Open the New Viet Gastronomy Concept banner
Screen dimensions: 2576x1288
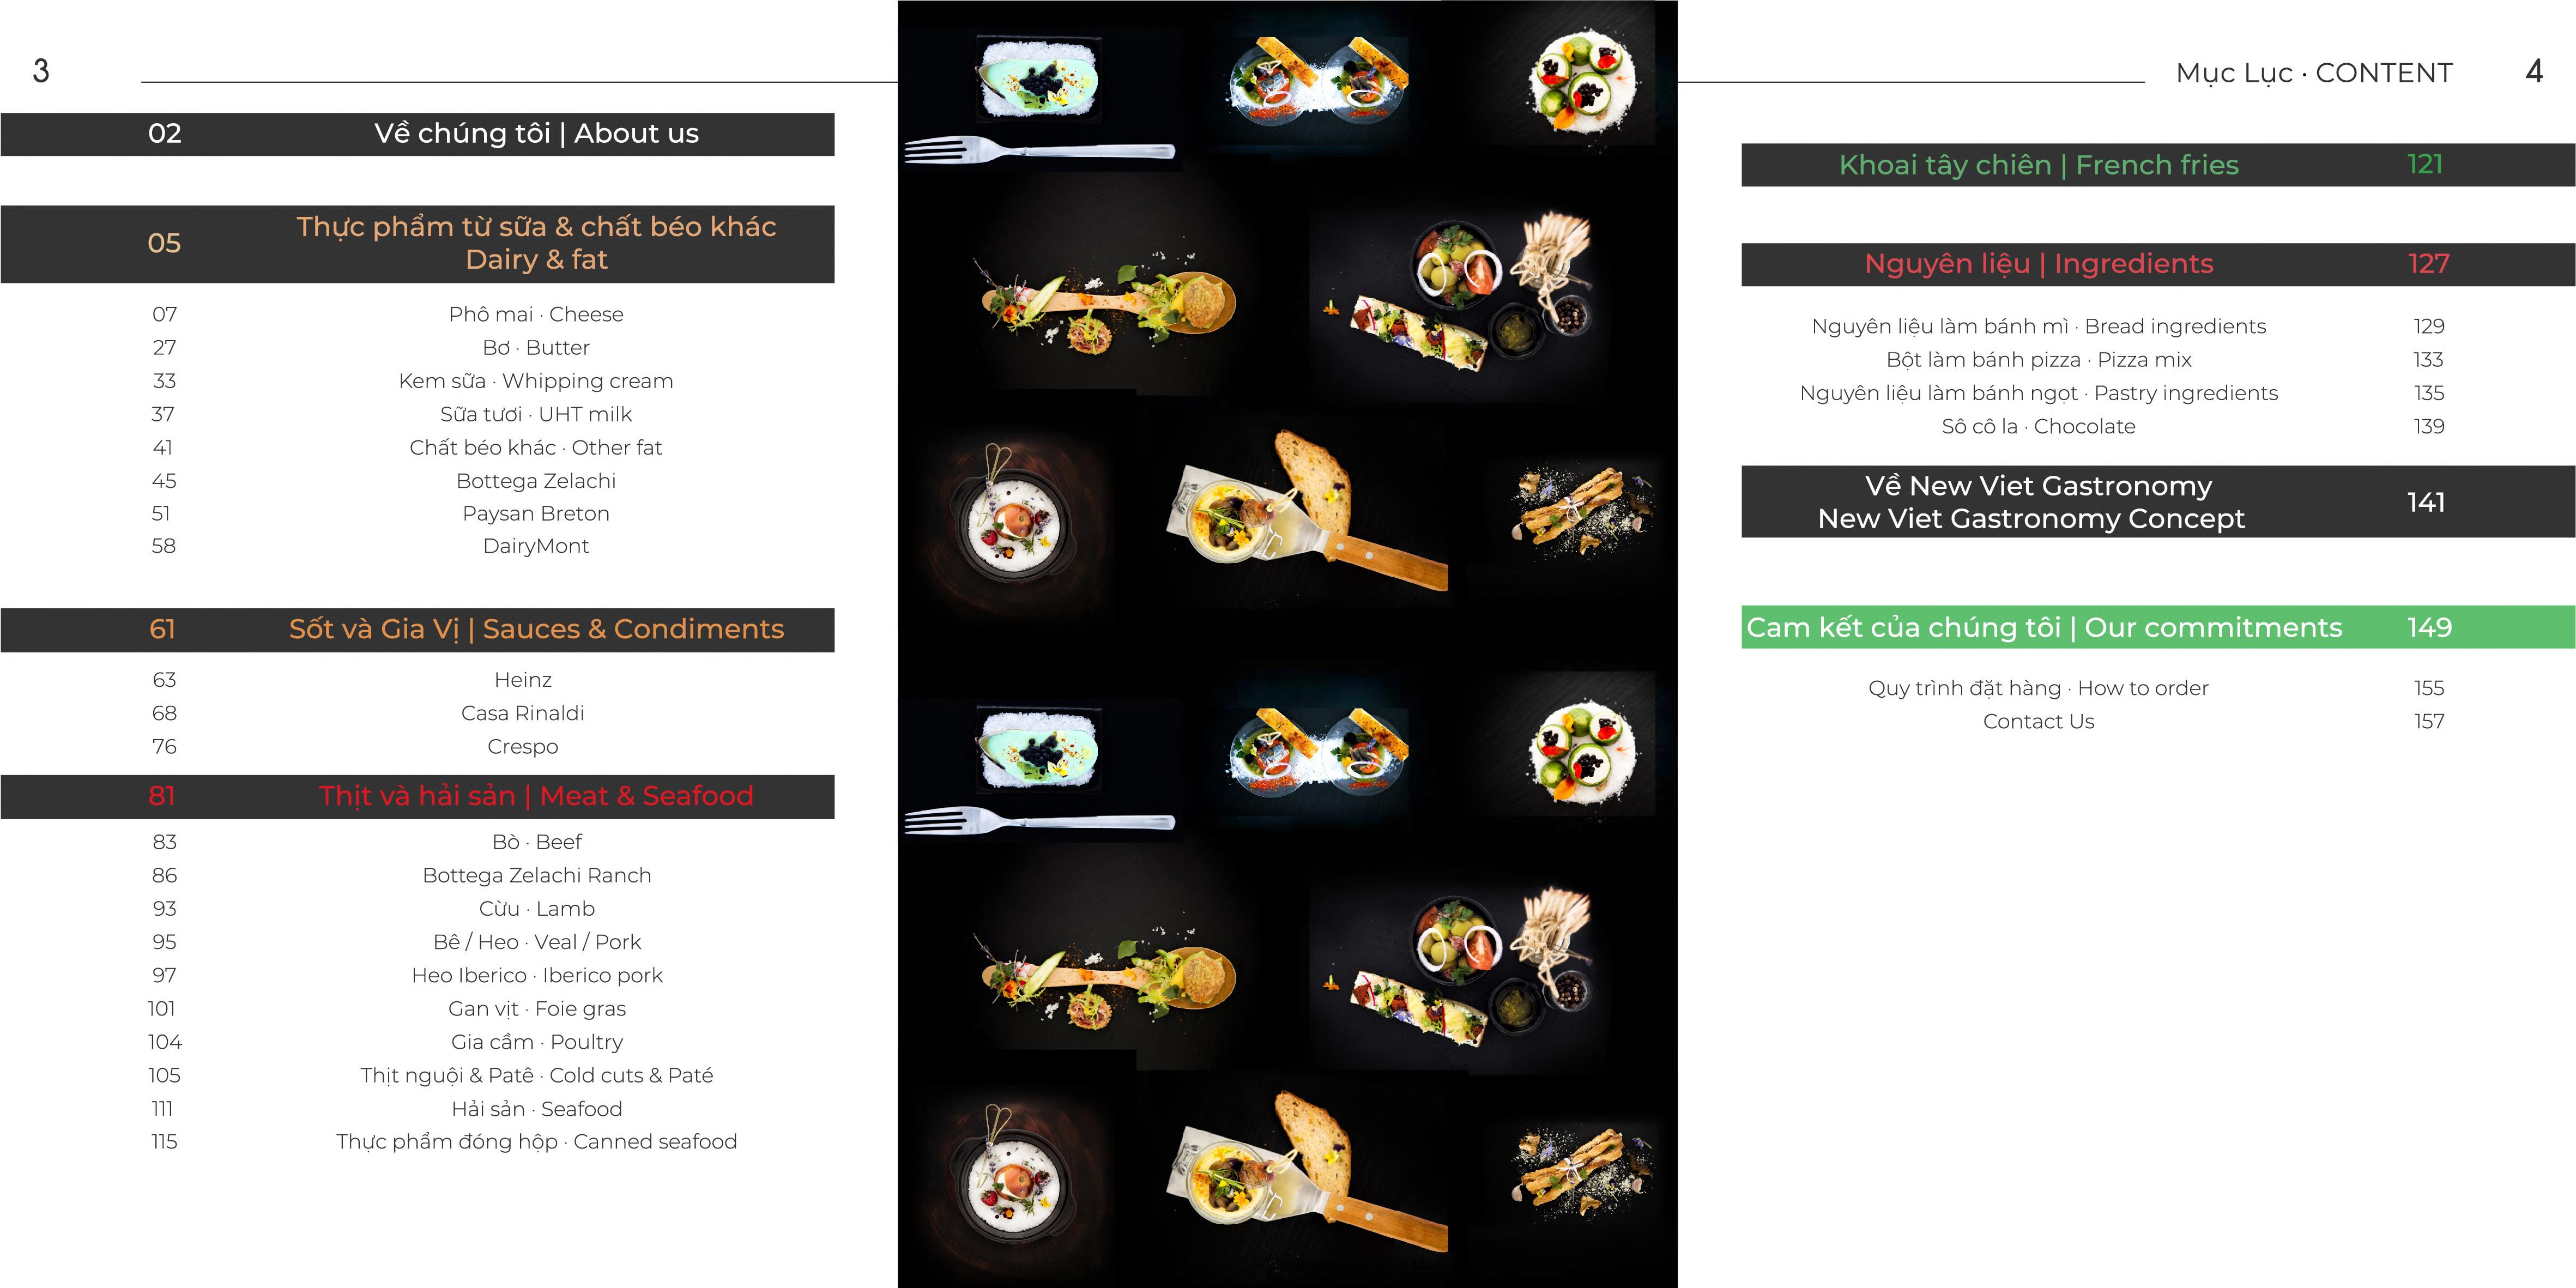pyautogui.click(x=2158, y=502)
